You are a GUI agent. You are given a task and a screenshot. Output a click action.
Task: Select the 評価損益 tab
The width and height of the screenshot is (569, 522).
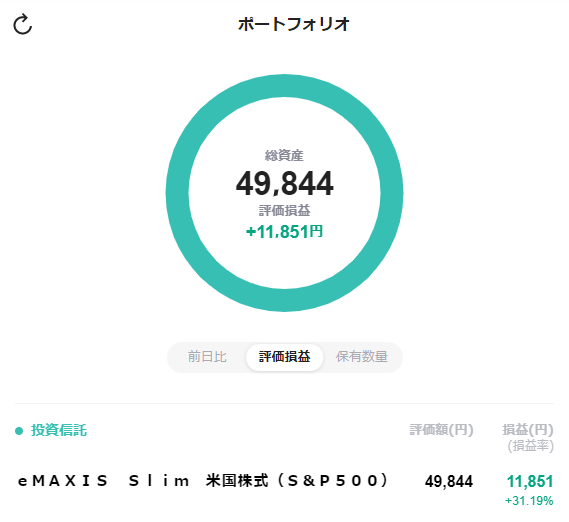click(x=284, y=357)
